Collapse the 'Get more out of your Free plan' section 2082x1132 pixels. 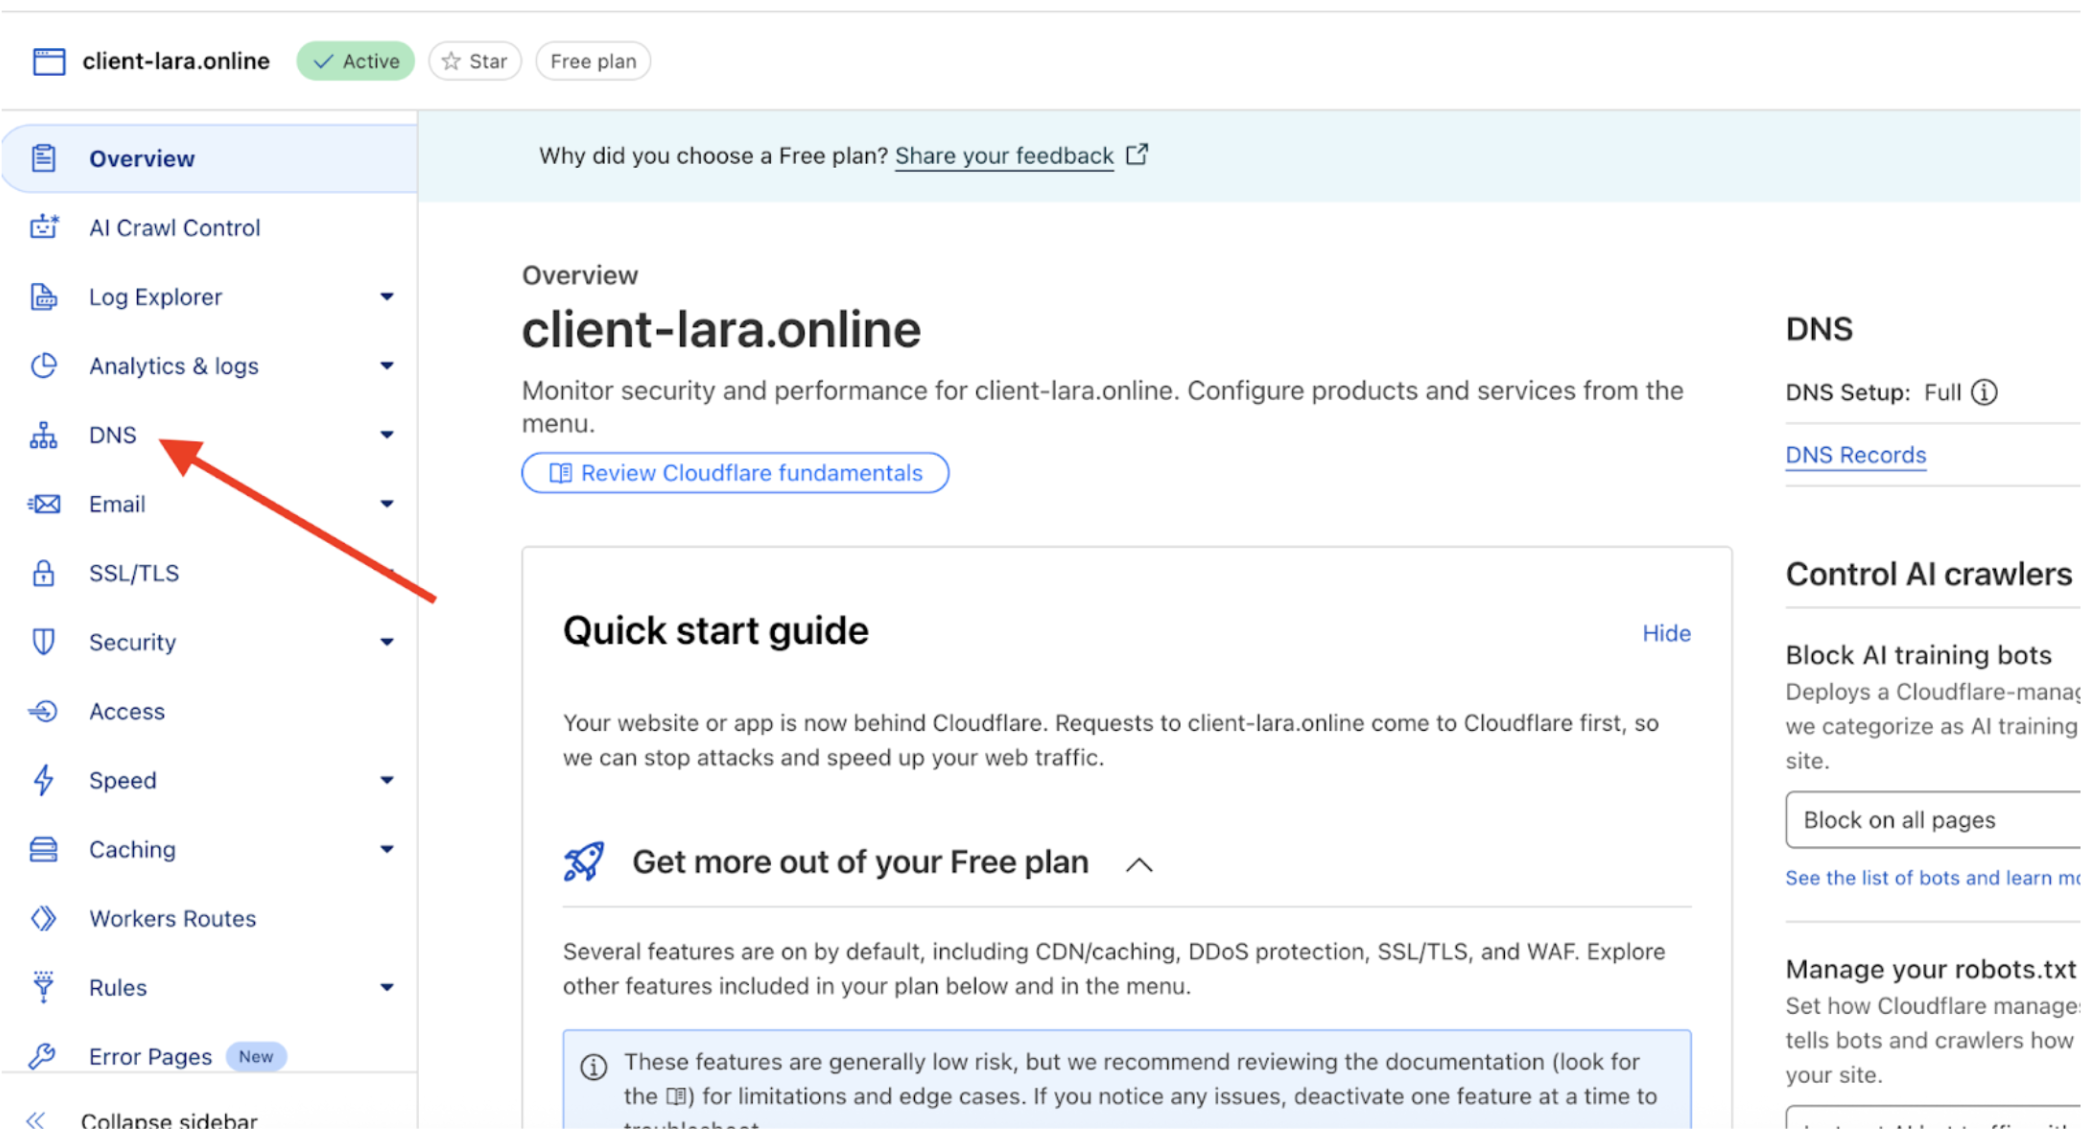(x=1139, y=864)
